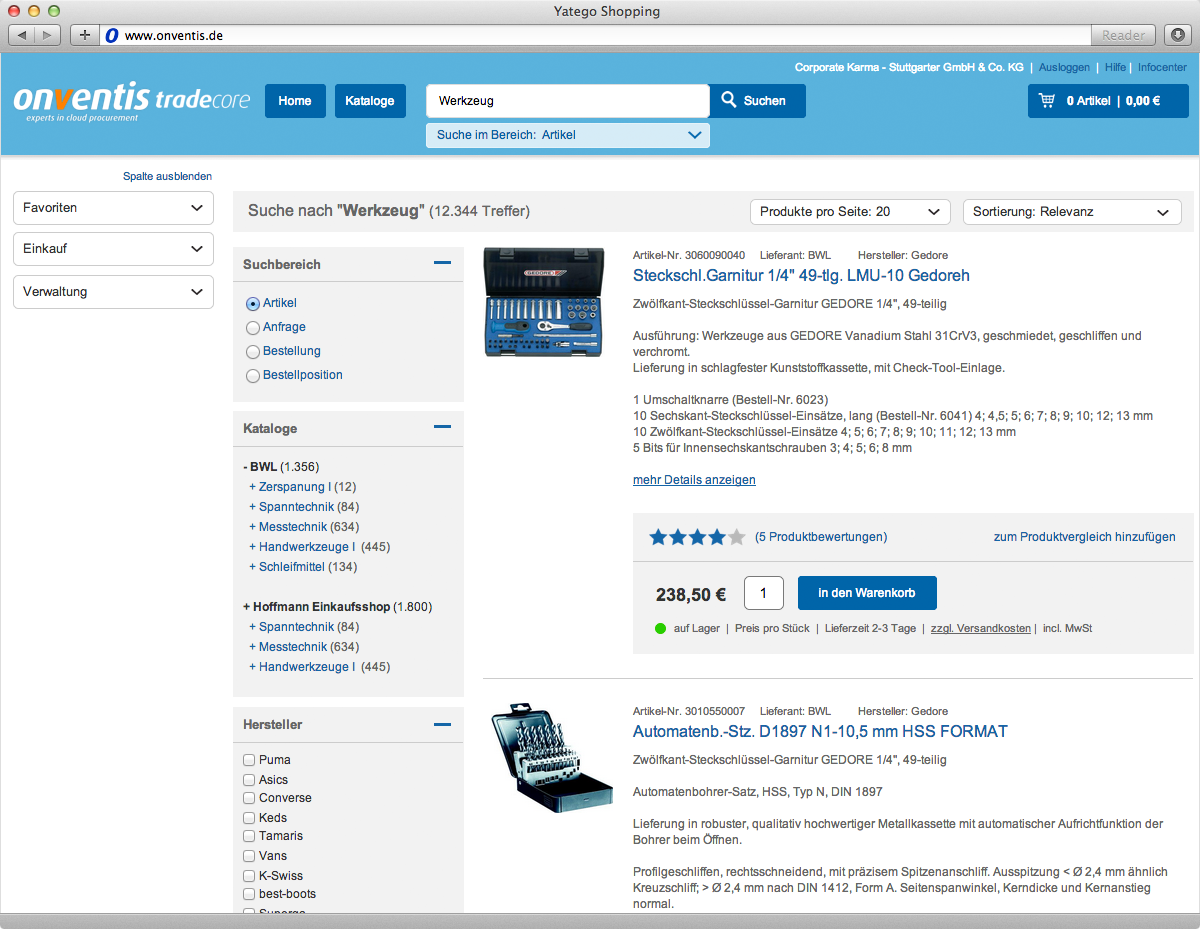Add bookmark with the plus button
The height and width of the screenshot is (929, 1200).
coord(85,35)
